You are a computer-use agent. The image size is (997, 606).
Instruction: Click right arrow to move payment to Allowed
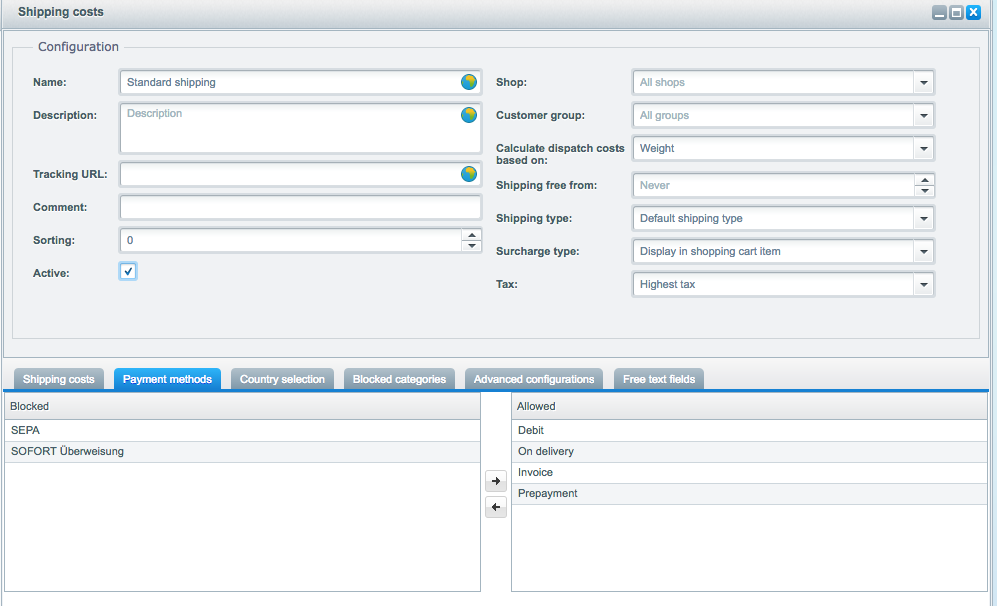496,482
